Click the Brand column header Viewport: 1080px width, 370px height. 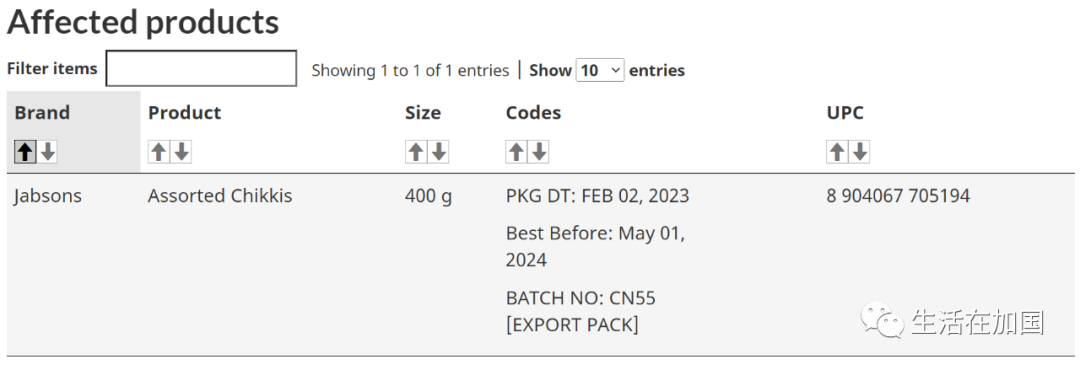coord(42,113)
